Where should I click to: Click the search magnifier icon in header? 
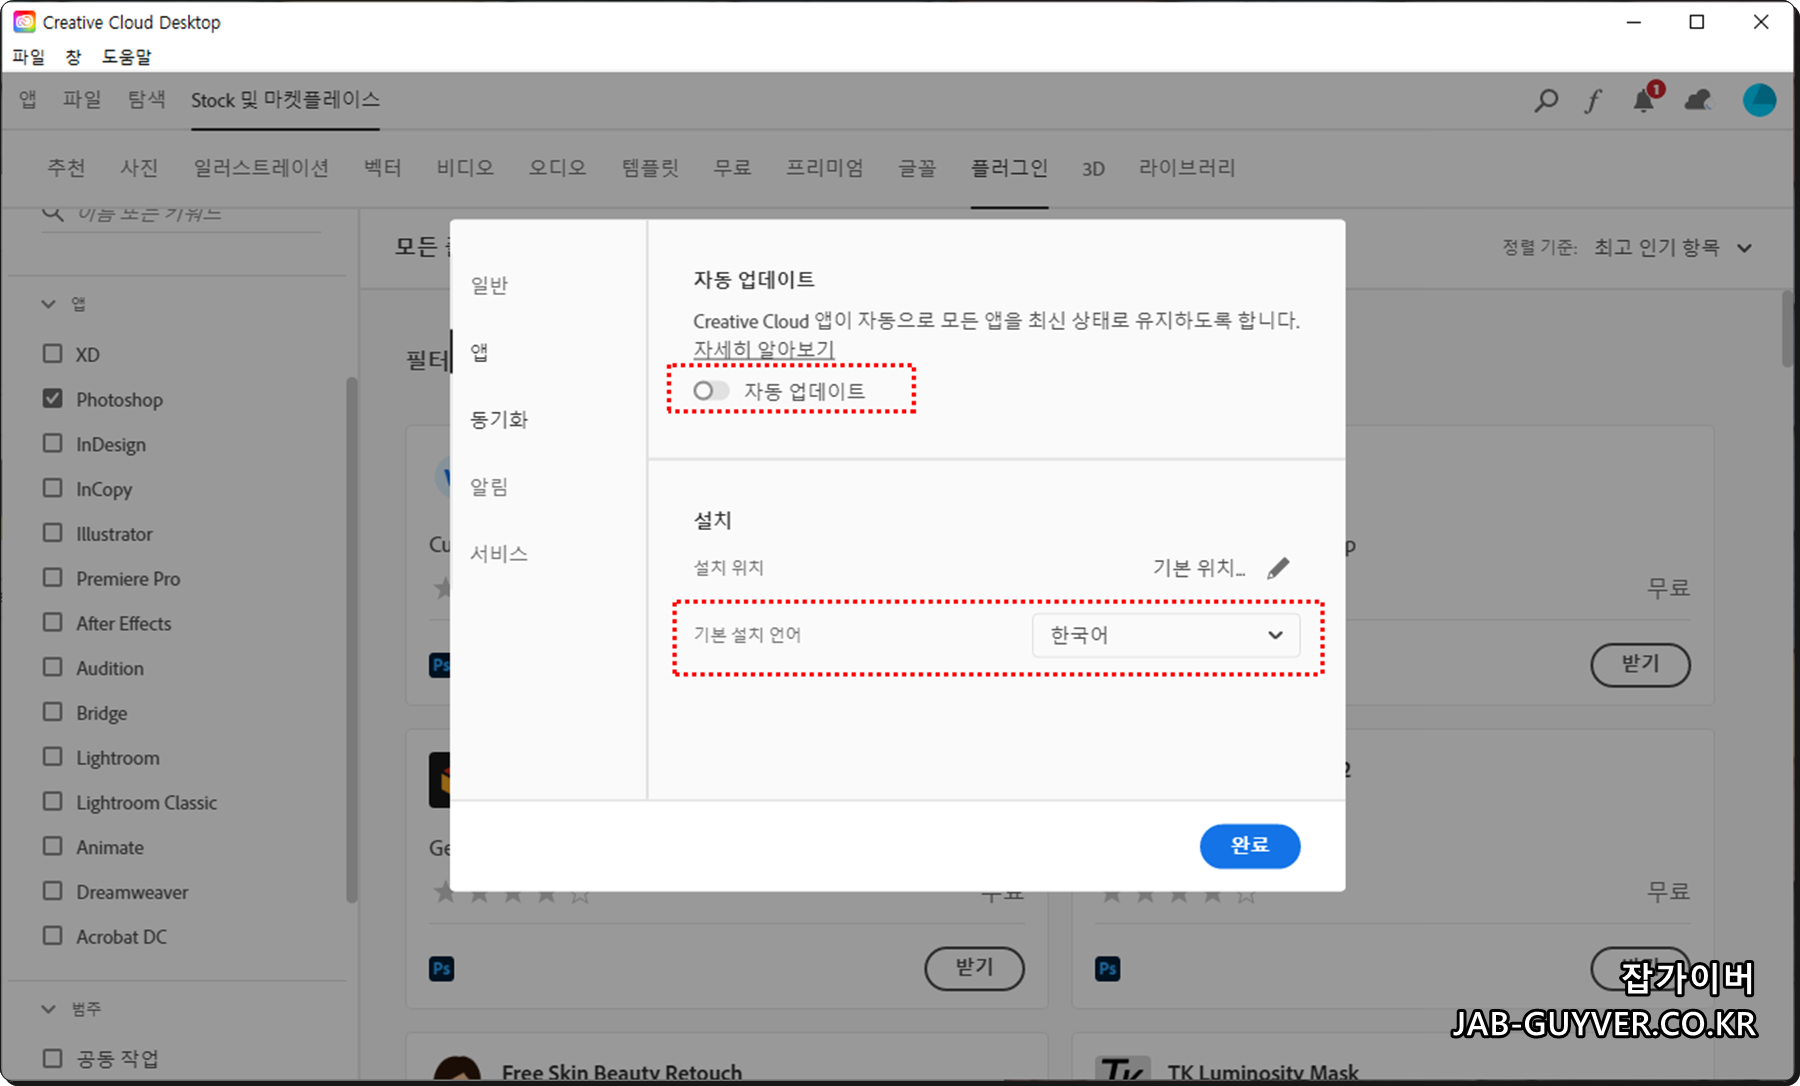1546,100
